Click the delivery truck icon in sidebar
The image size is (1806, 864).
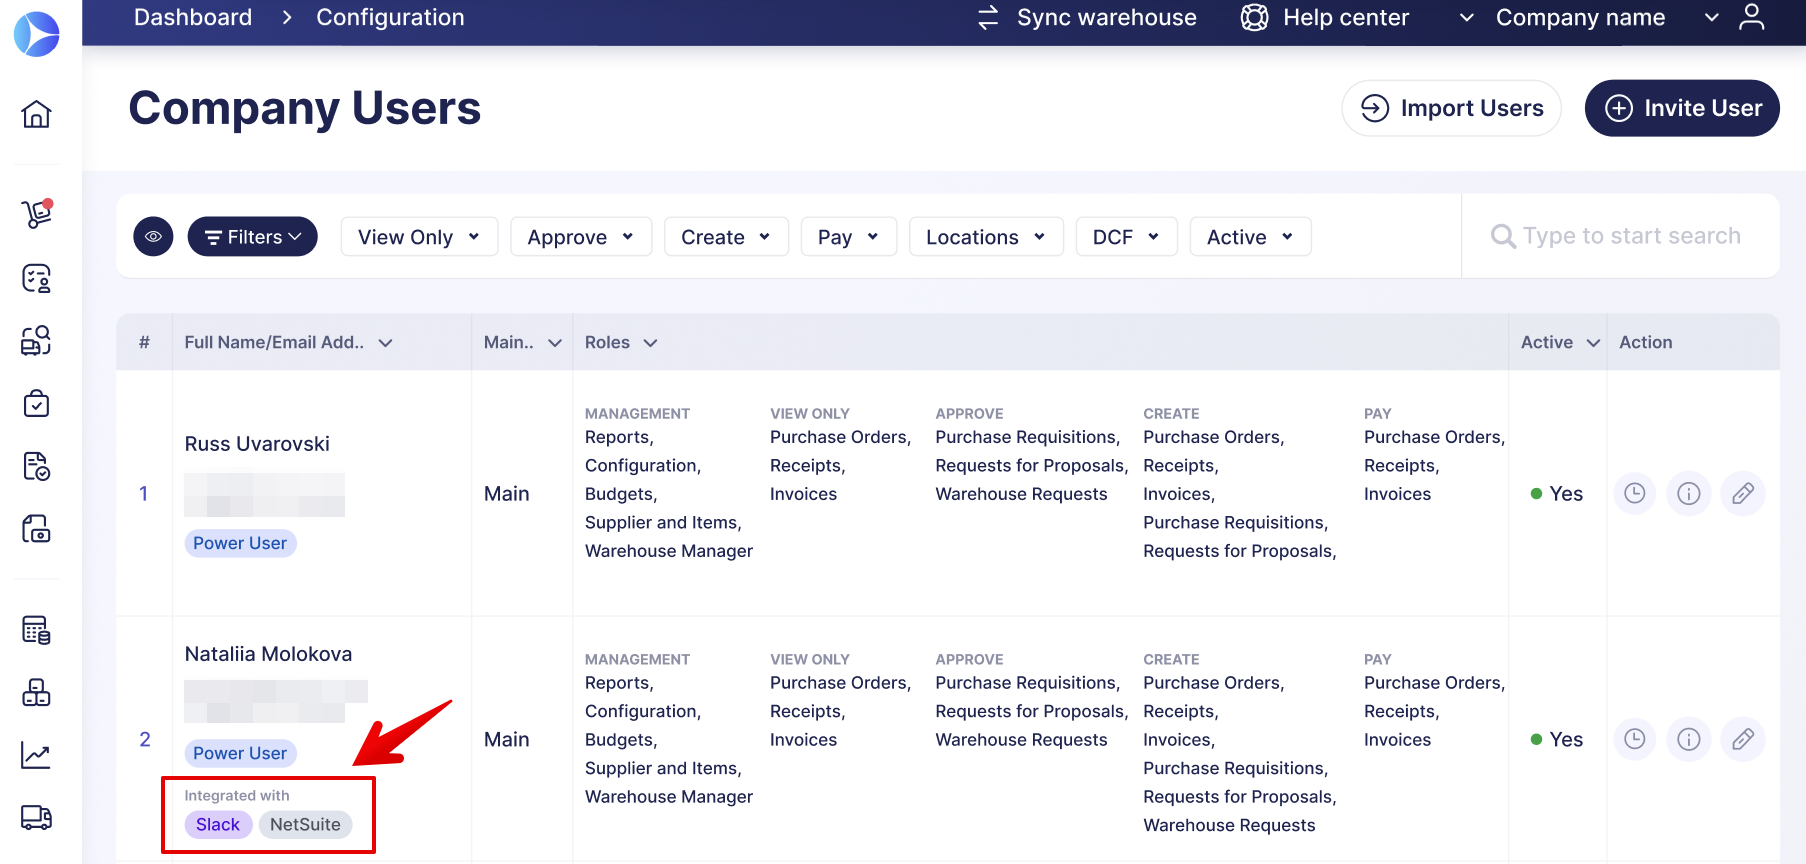coord(36,817)
